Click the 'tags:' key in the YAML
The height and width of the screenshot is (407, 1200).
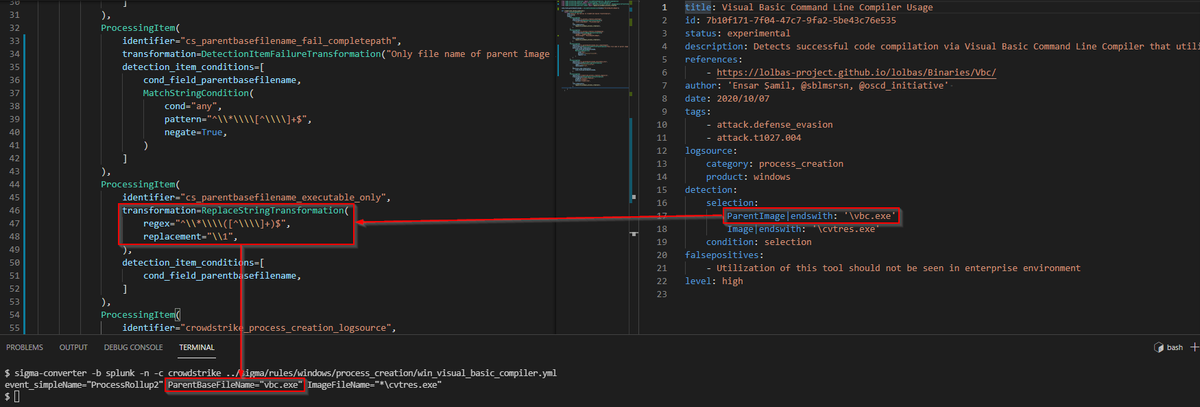click(x=699, y=111)
